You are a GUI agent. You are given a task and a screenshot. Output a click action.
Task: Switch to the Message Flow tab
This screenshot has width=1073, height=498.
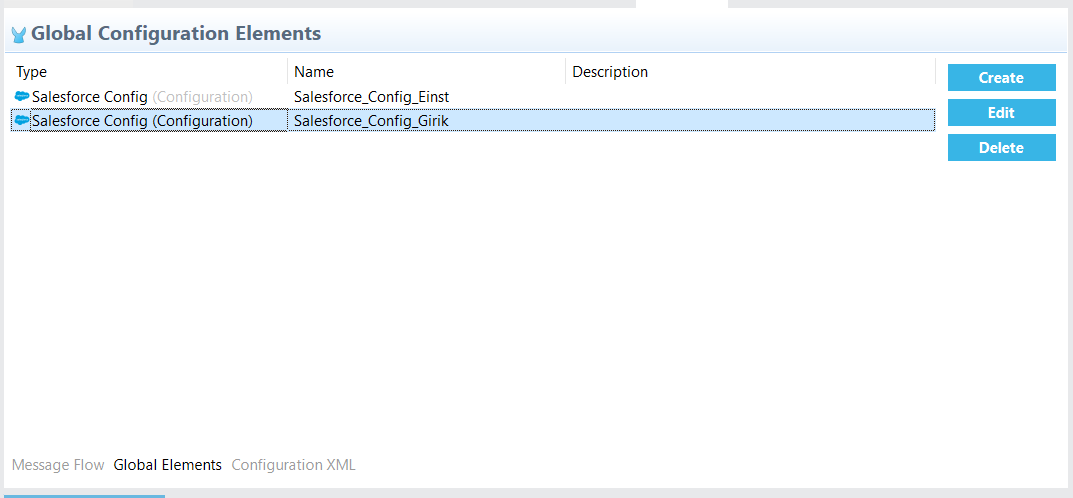pyautogui.click(x=58, y=465)
